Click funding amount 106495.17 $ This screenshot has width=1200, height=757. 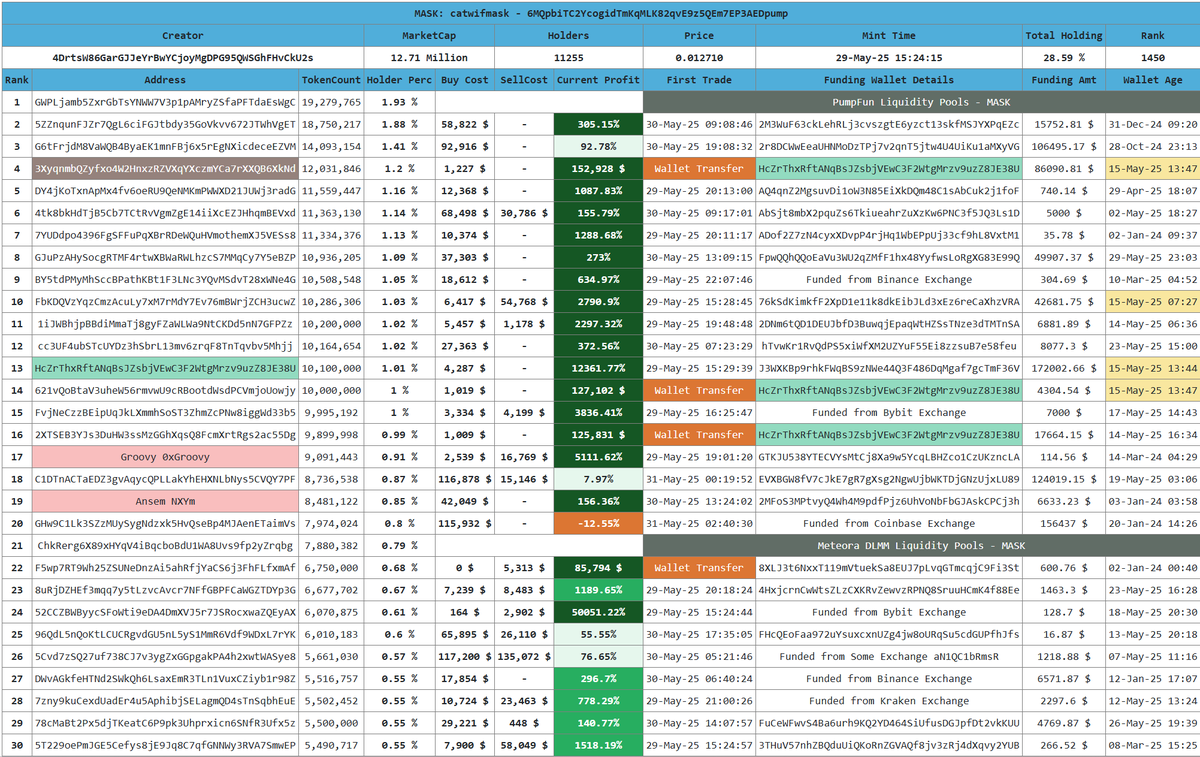coord(1063,146)
